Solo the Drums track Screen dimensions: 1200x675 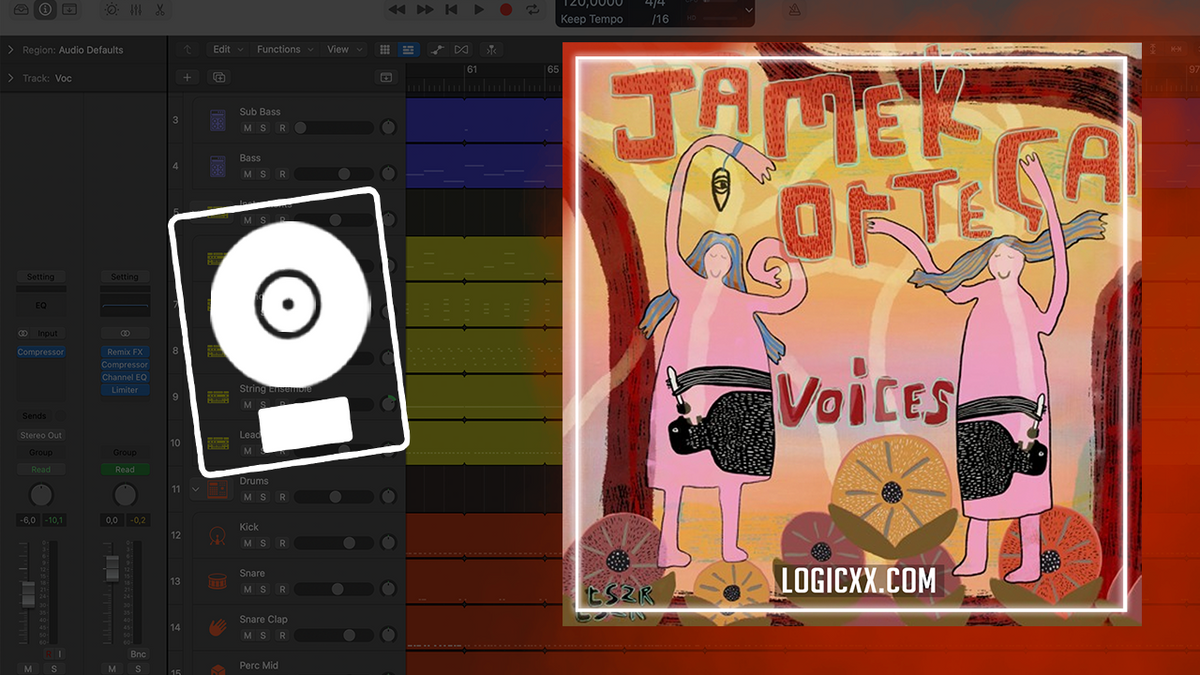tap(263, 497)
